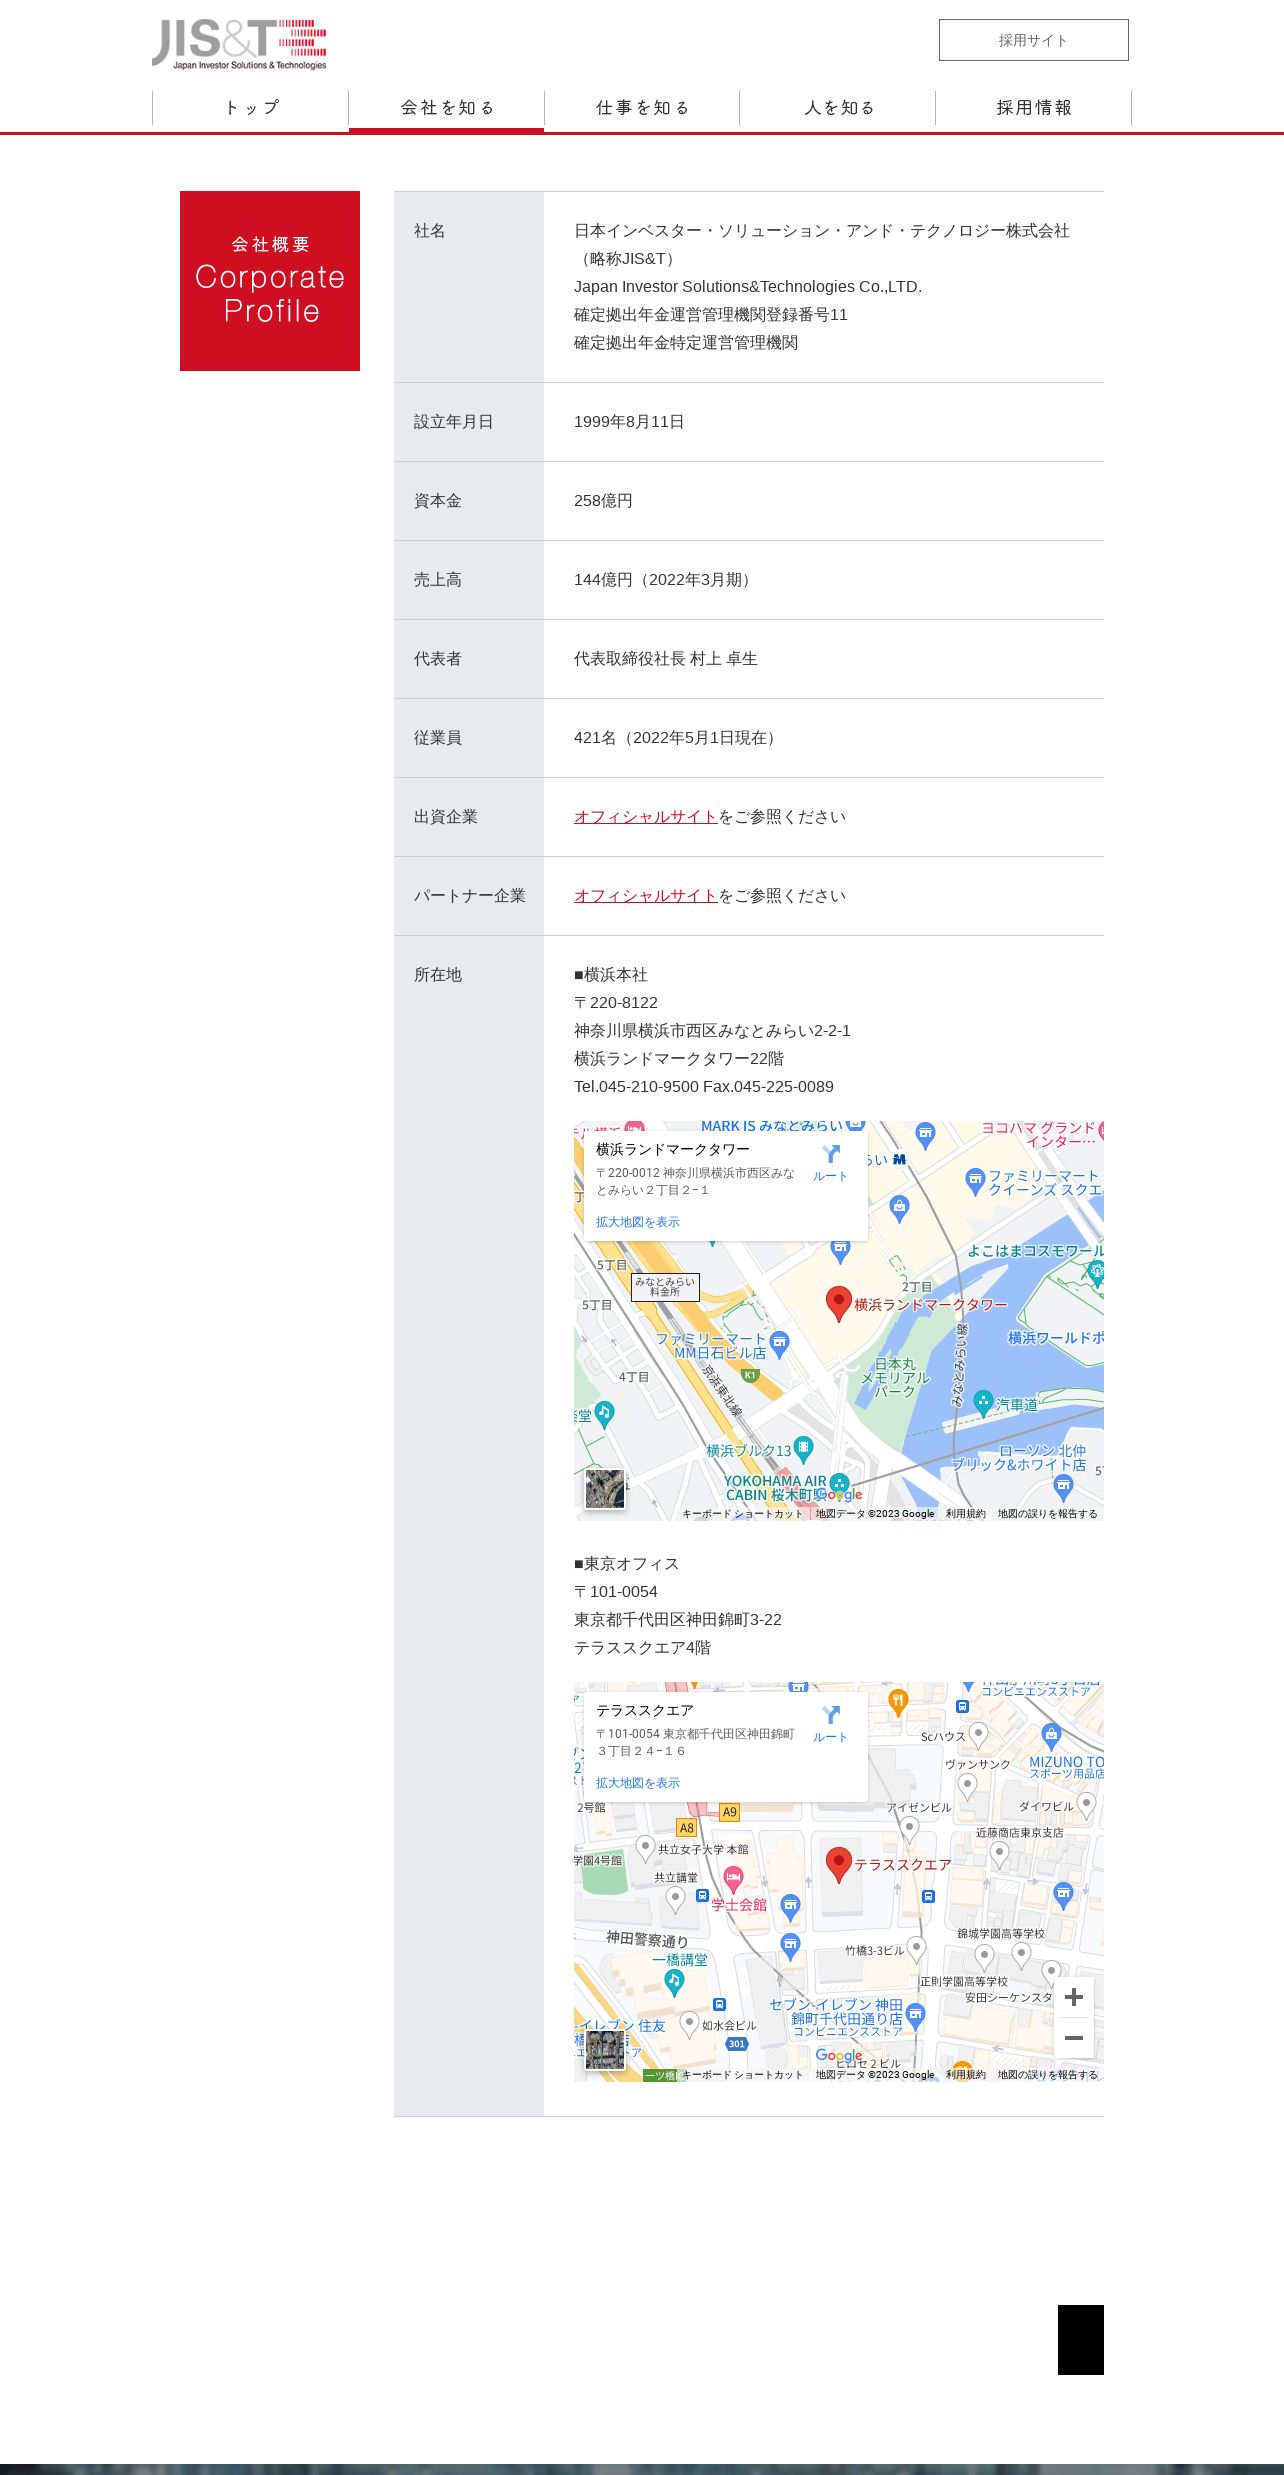
Task: Zoom in on the Tokyo map
Action: pyautogui.click(x=1074, y=1997)
